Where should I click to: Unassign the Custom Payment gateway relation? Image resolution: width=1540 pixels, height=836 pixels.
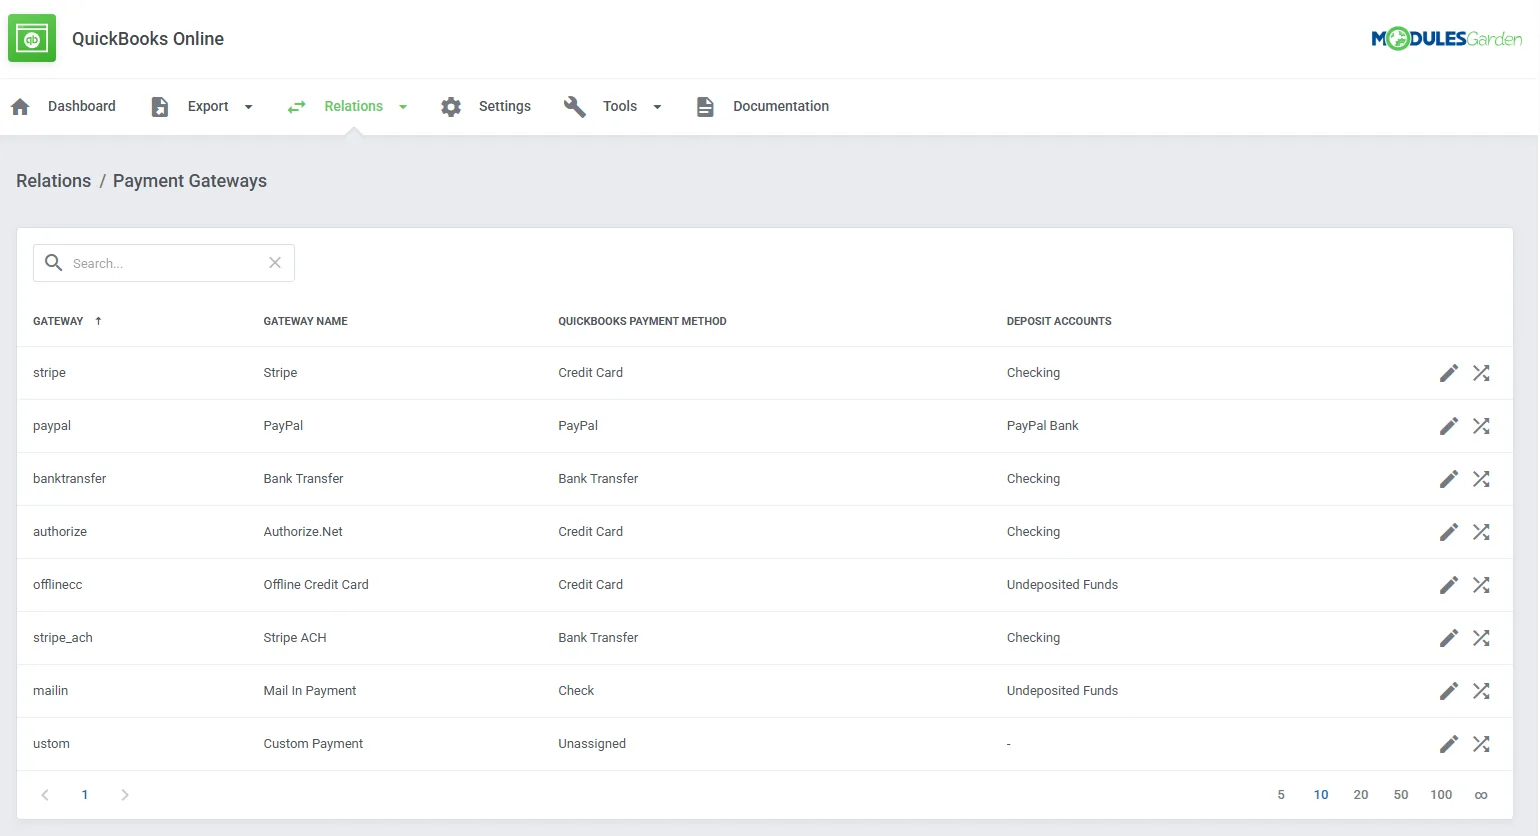click(1481, 744)
